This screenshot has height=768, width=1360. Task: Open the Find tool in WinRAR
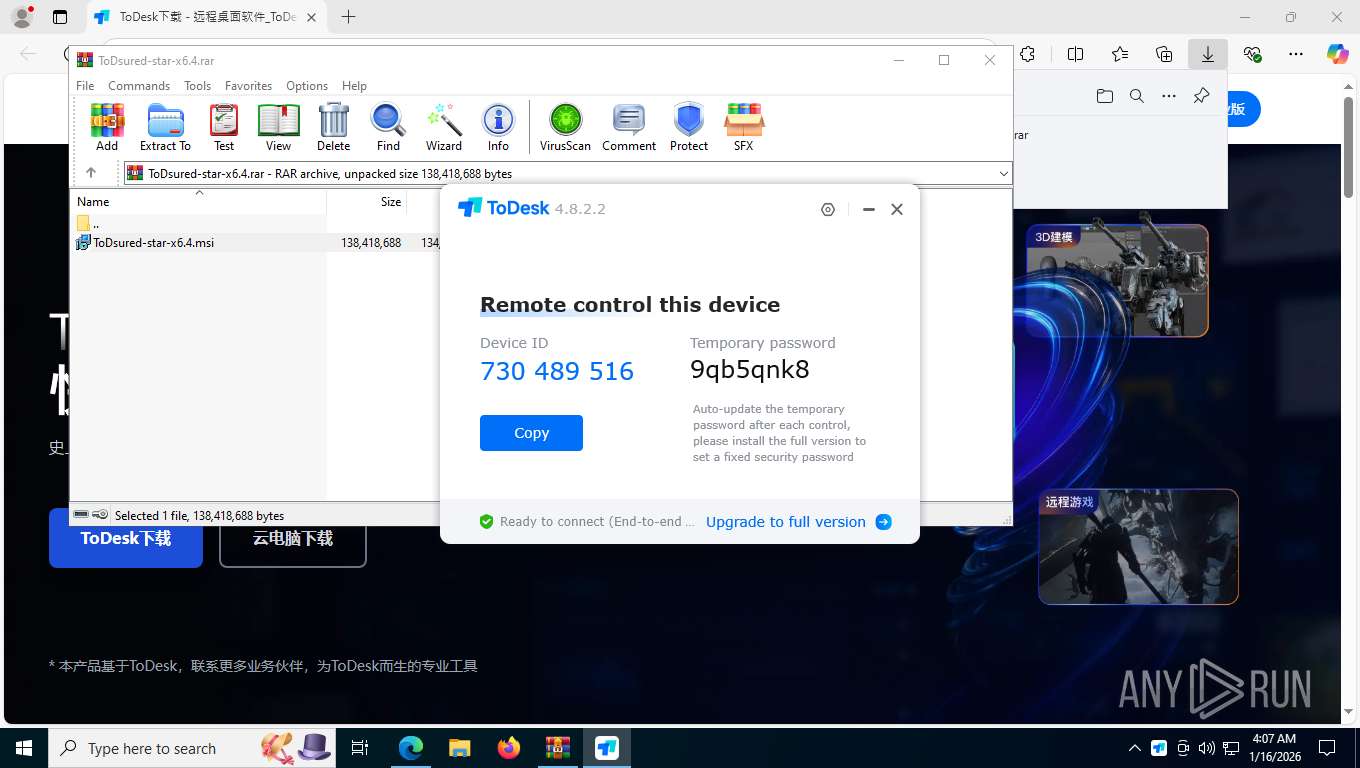pyautogui.click(x=388, y=127)
